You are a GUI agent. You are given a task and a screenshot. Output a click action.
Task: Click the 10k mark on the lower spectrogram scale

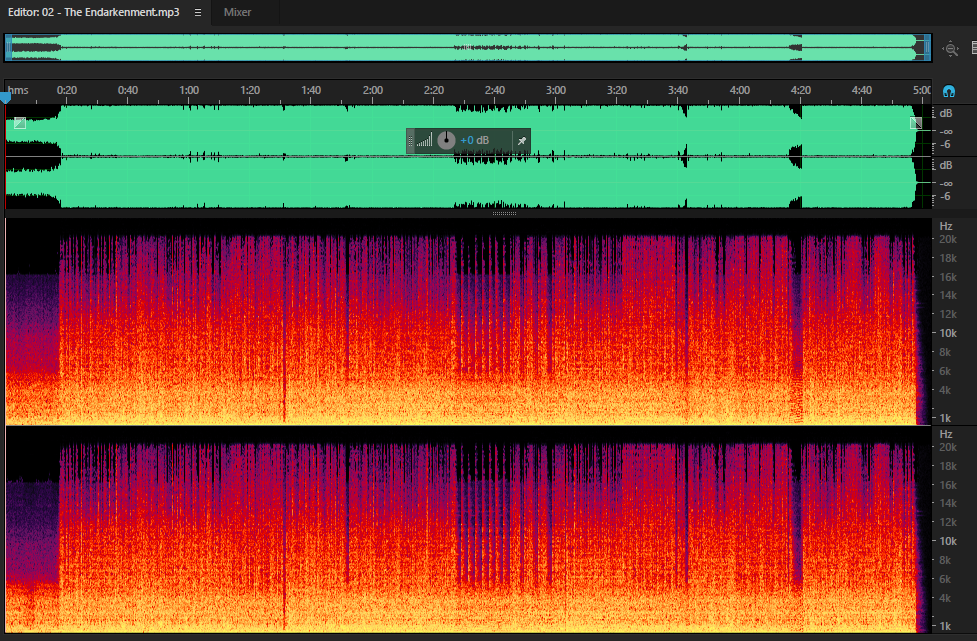948,541
